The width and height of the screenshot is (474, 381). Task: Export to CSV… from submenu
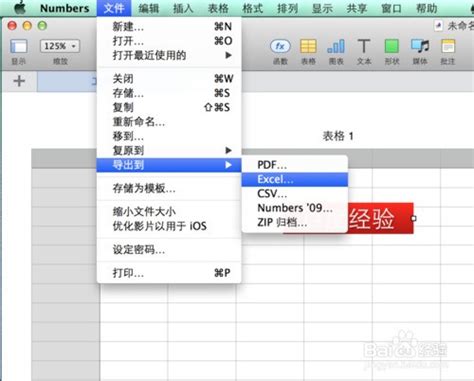pos(295,193)
